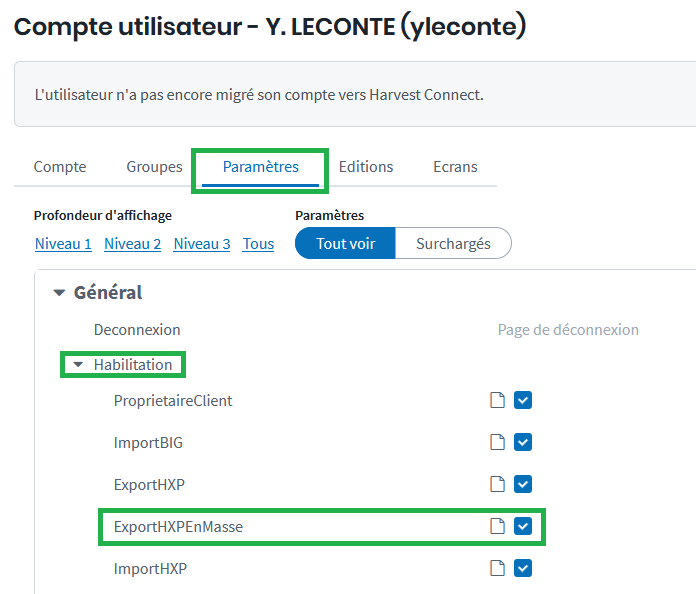Click the Niveau 1 depth link
696x594 pixels.
pyautogui.click(x=63, y=244)
